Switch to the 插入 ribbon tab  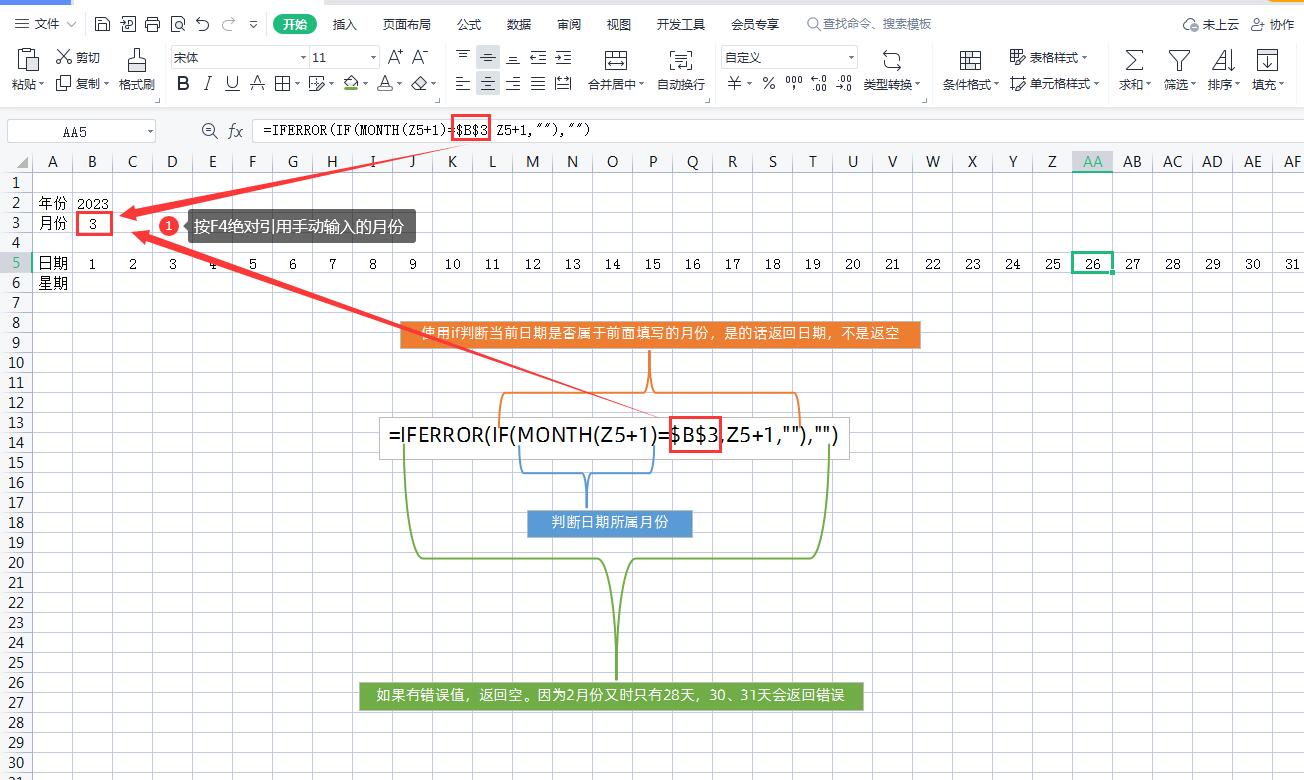tap(344, 24)
